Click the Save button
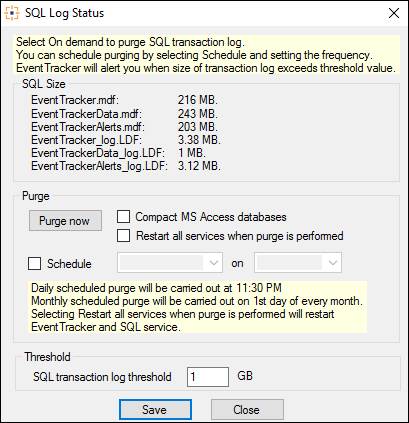The height and width of the screenshot is (423, 409). point(155,409)
